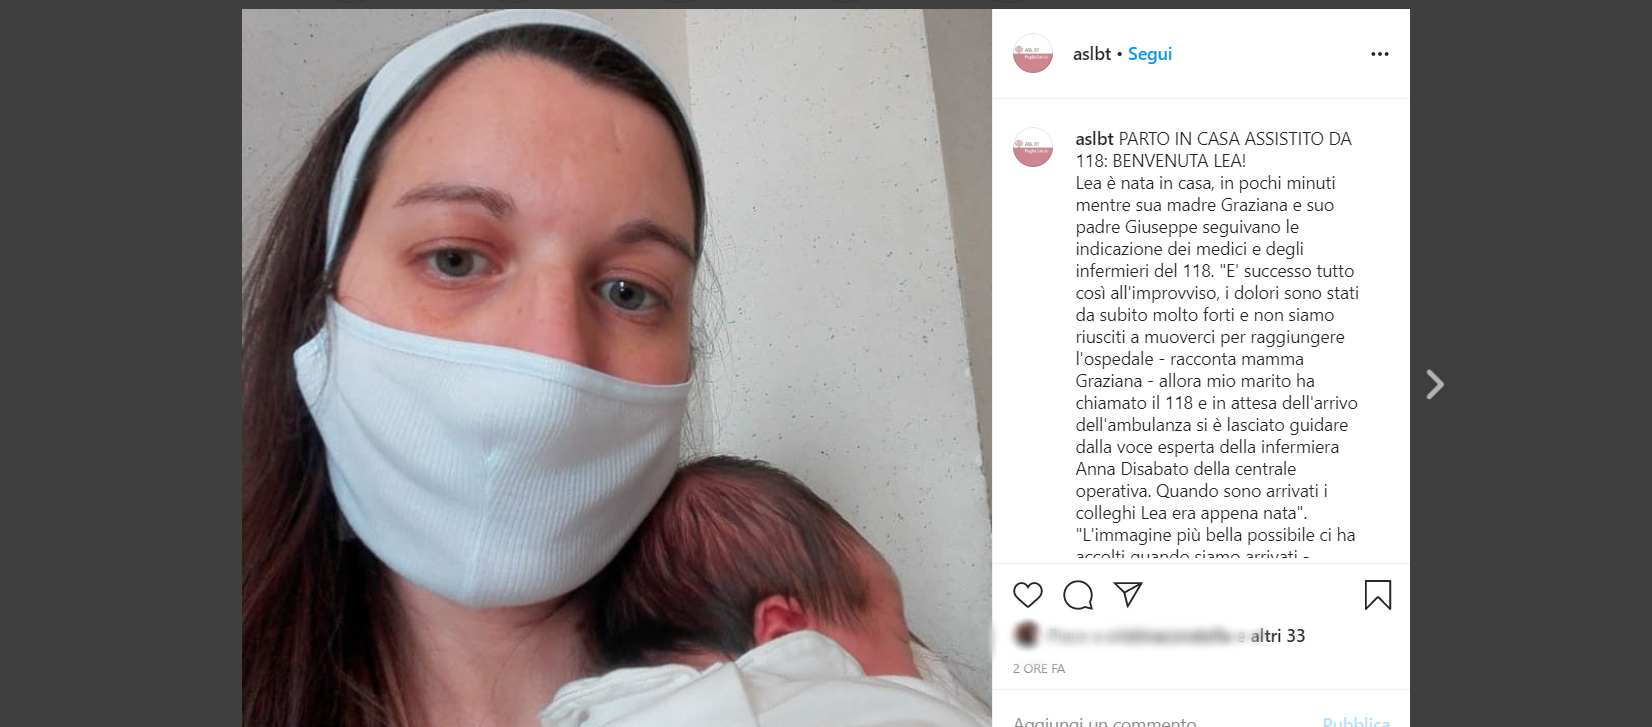This screenshot has height=727, width=1652.
Task: Follow the account via the Segui link
Action: tap(1150, 54)
